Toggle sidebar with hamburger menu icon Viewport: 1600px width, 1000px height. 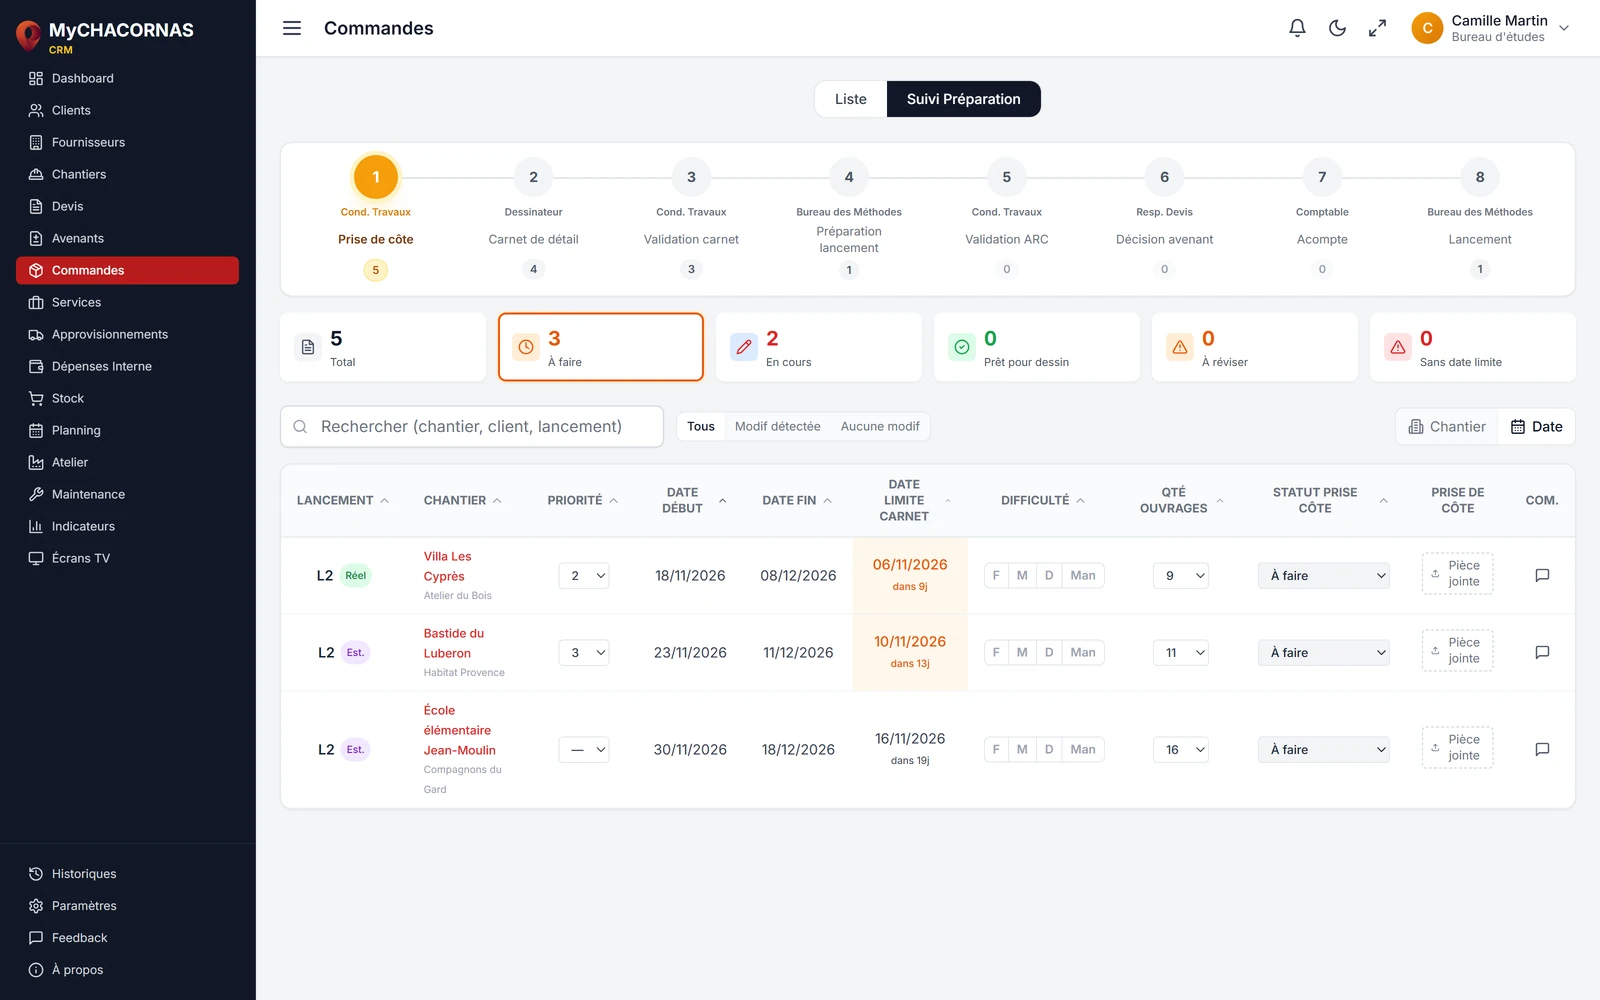pos(292,28)
